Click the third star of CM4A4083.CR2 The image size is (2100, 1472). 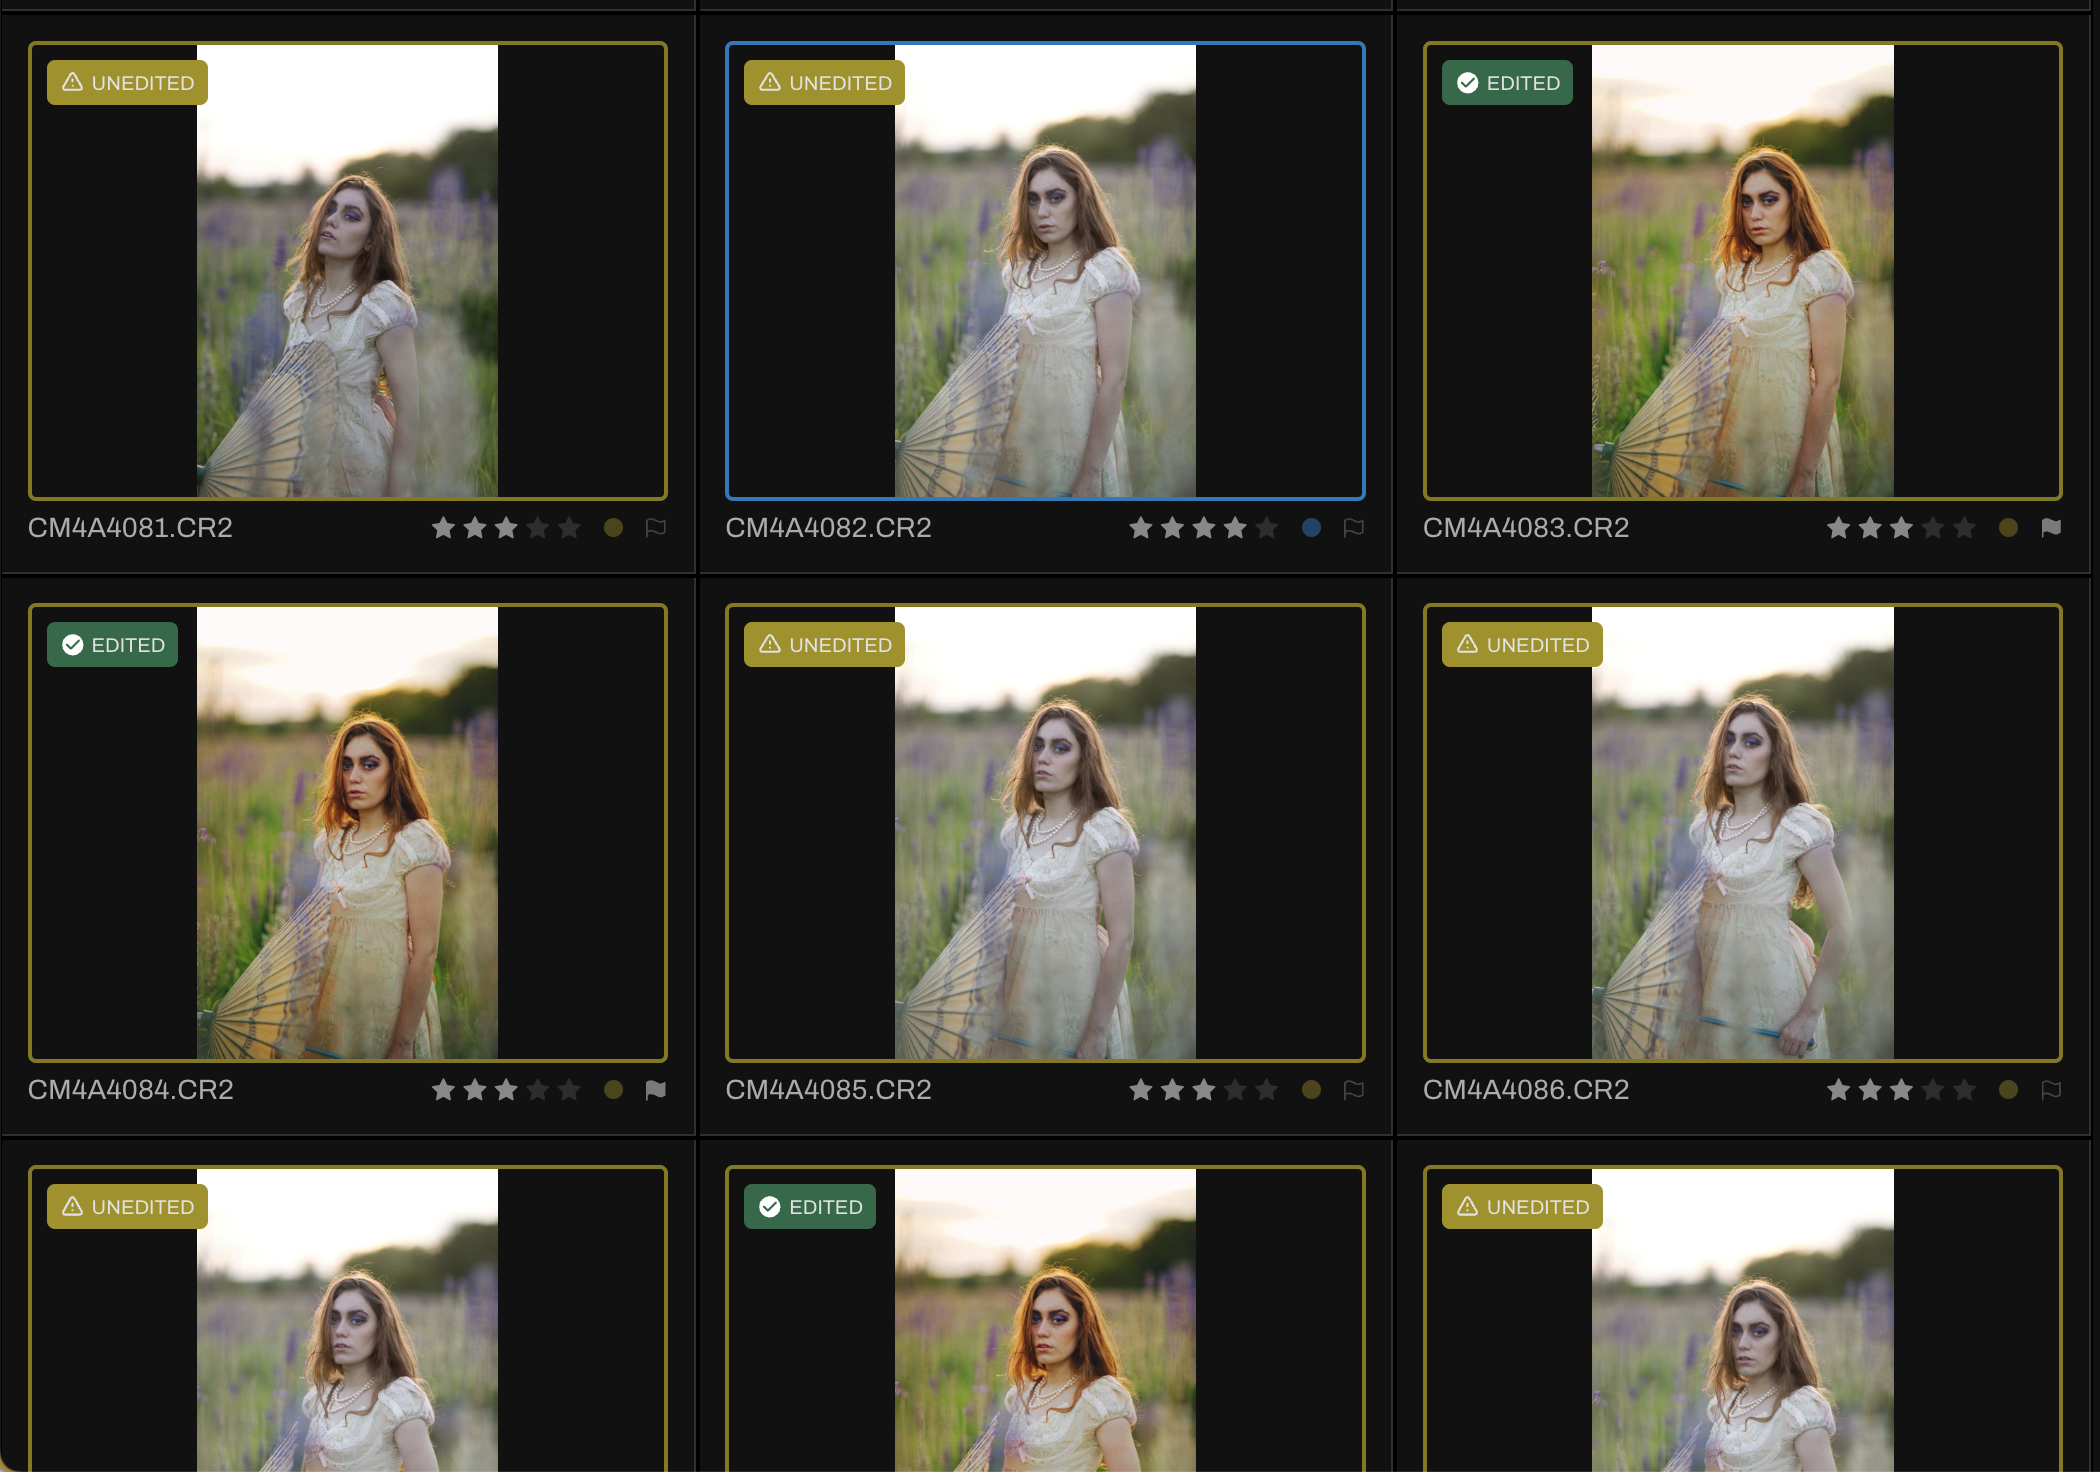(x=1901, y=528)
